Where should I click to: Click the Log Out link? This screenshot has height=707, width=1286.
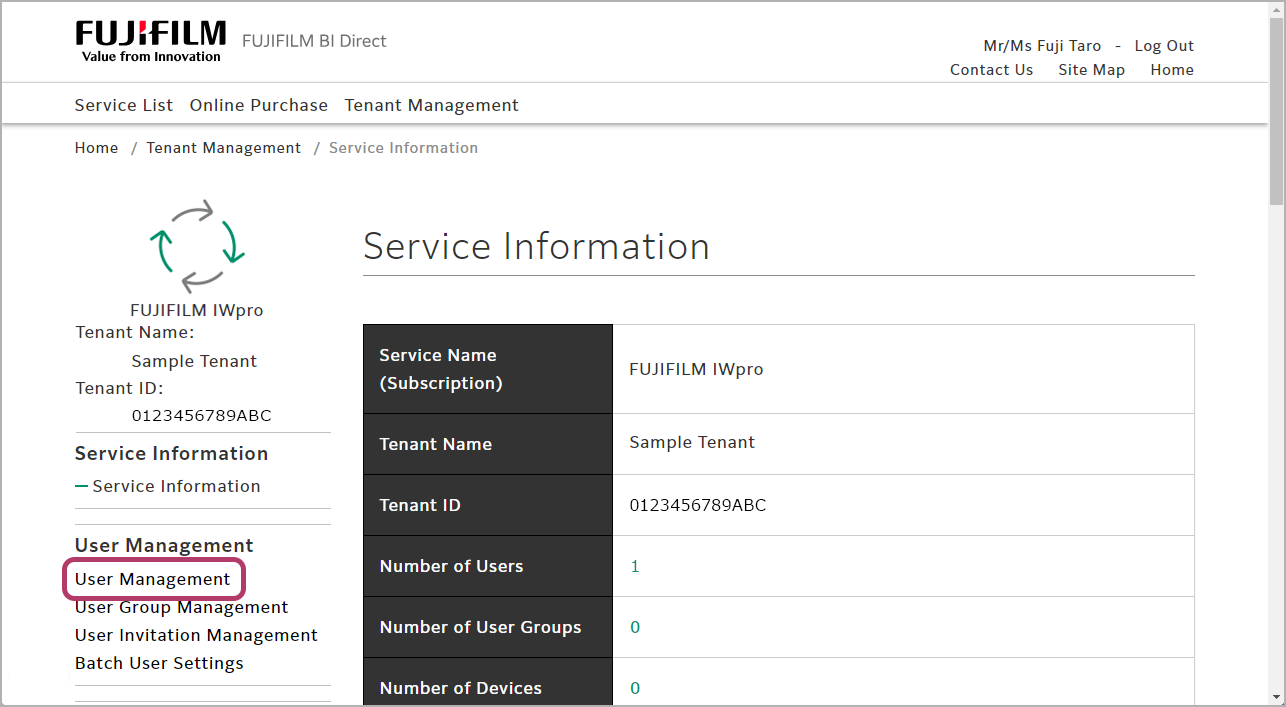point(1164,46)
